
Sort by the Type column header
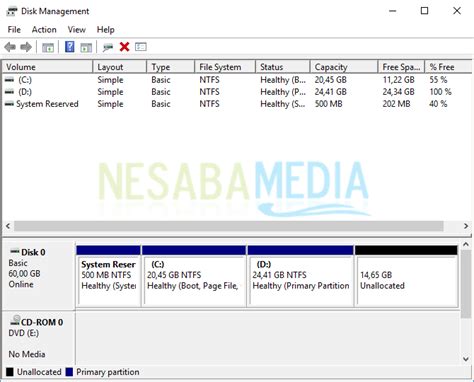[x=170, y=67]
